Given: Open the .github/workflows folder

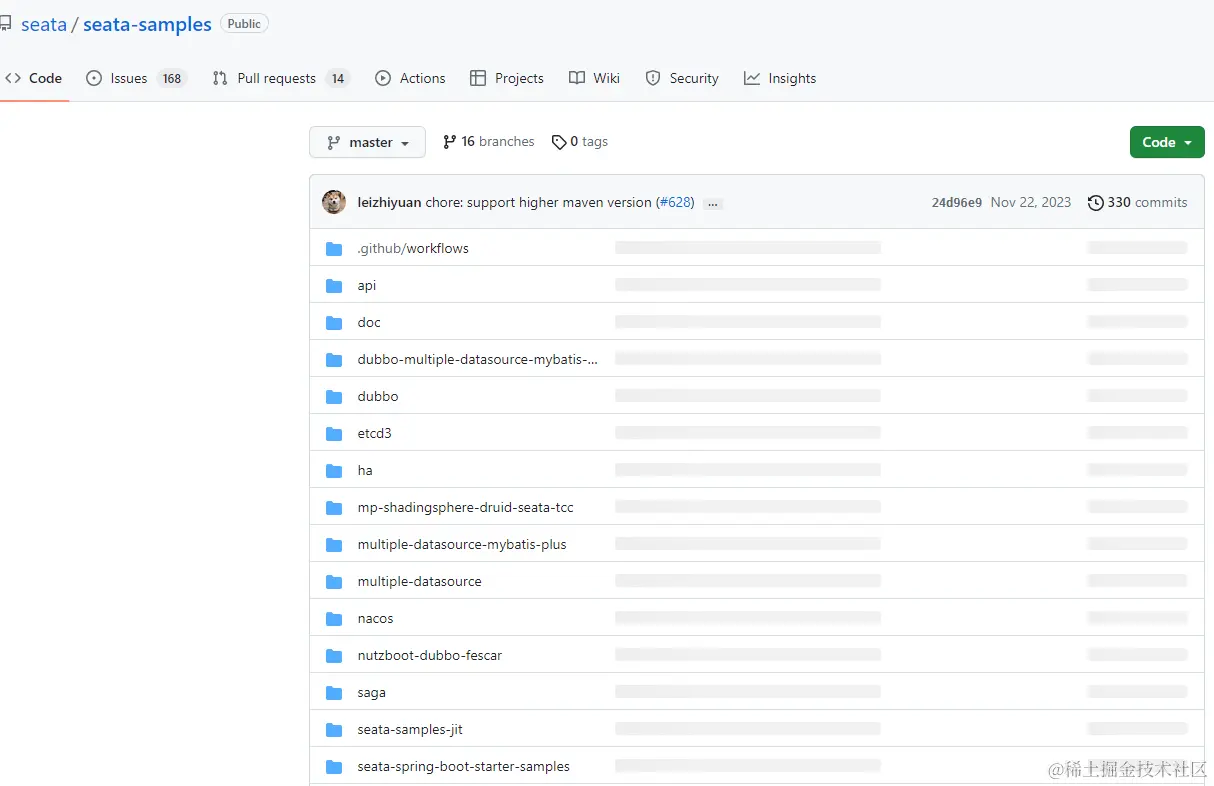Looking at the screenshot, I should (x=413, y=248).
